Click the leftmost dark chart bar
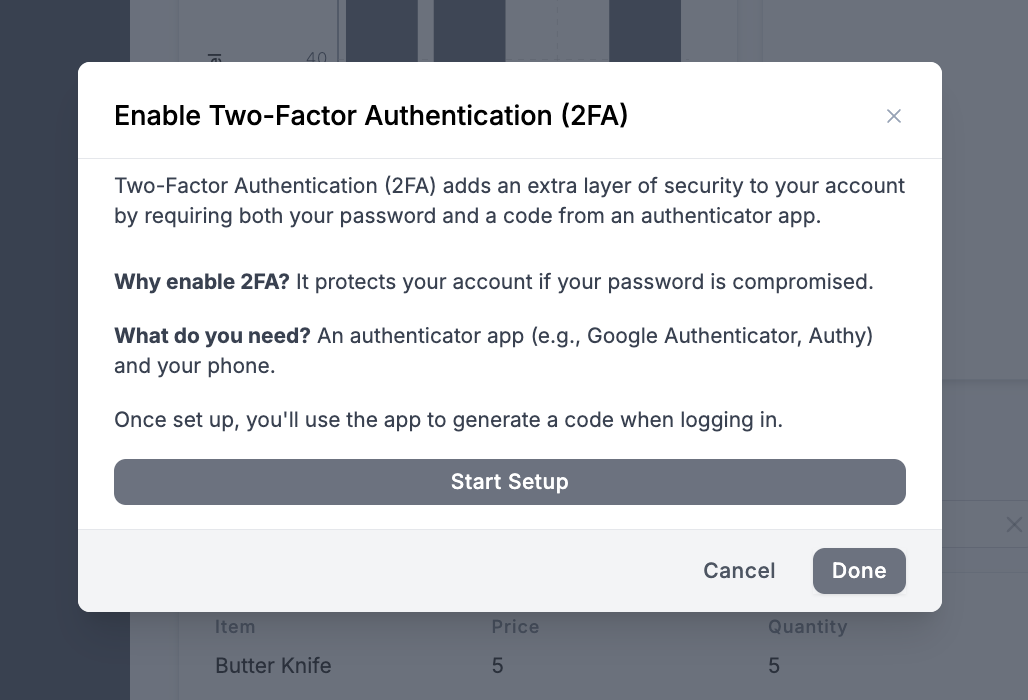 coord(382,30)
